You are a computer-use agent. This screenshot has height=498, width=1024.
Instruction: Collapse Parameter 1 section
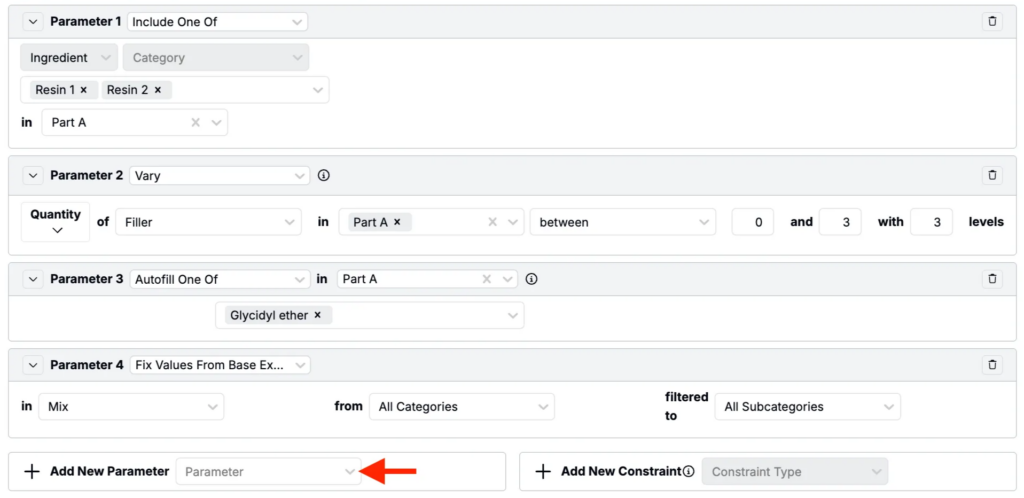click(33, 21)
